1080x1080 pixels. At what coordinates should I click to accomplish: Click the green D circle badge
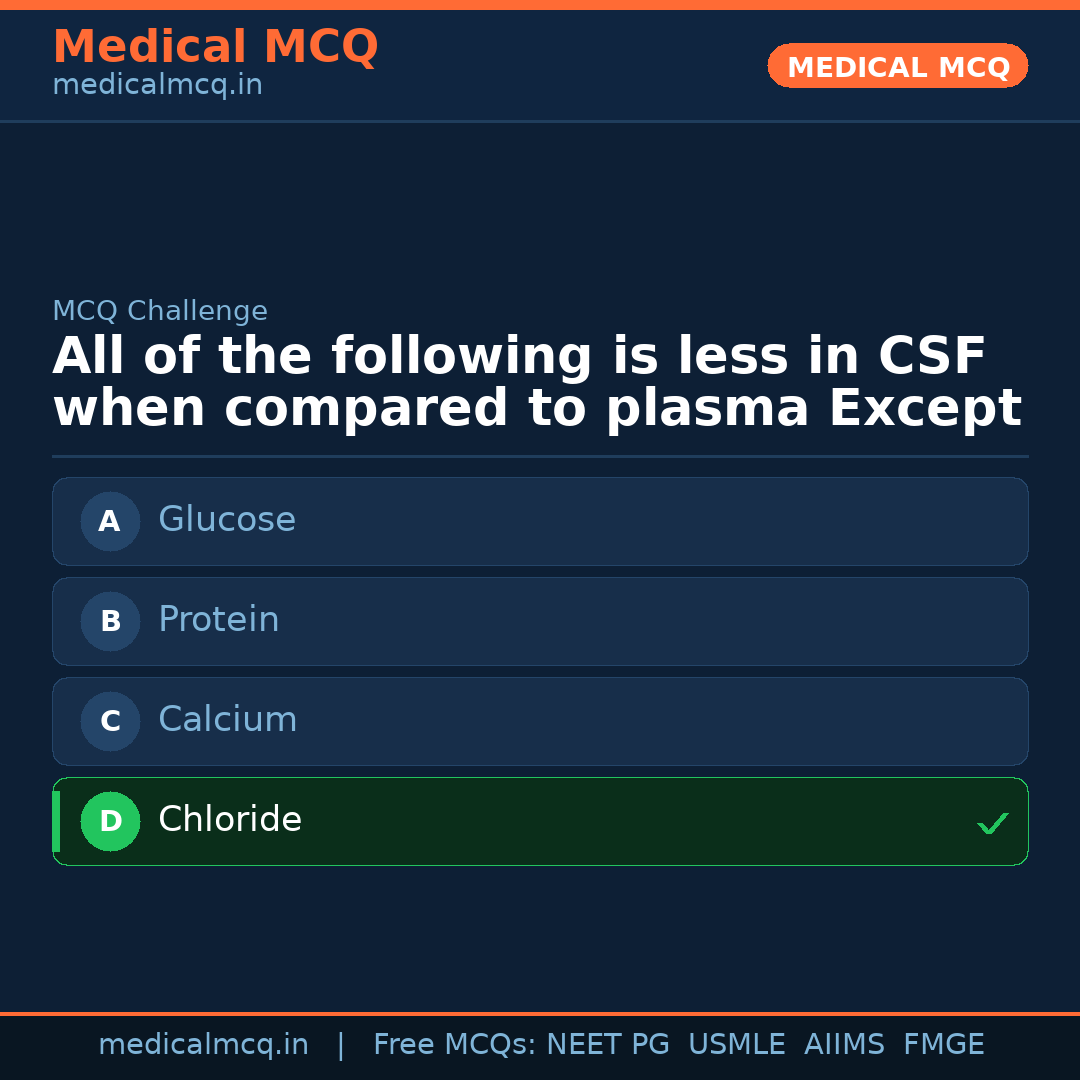click(x=110, y=821)
